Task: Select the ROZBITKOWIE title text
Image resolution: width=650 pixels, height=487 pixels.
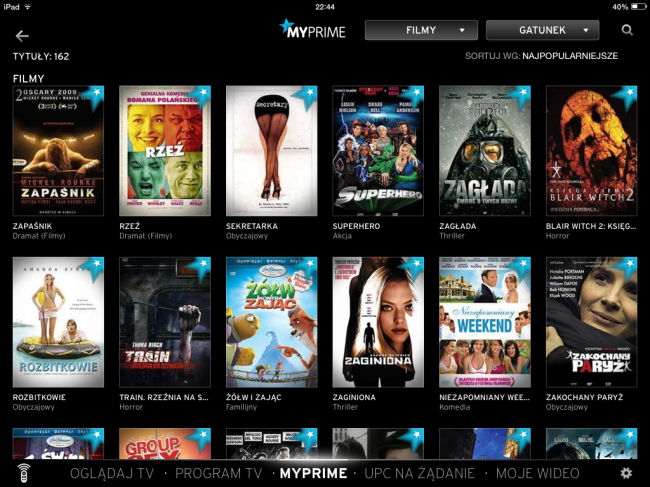Action: coord(39,397)
